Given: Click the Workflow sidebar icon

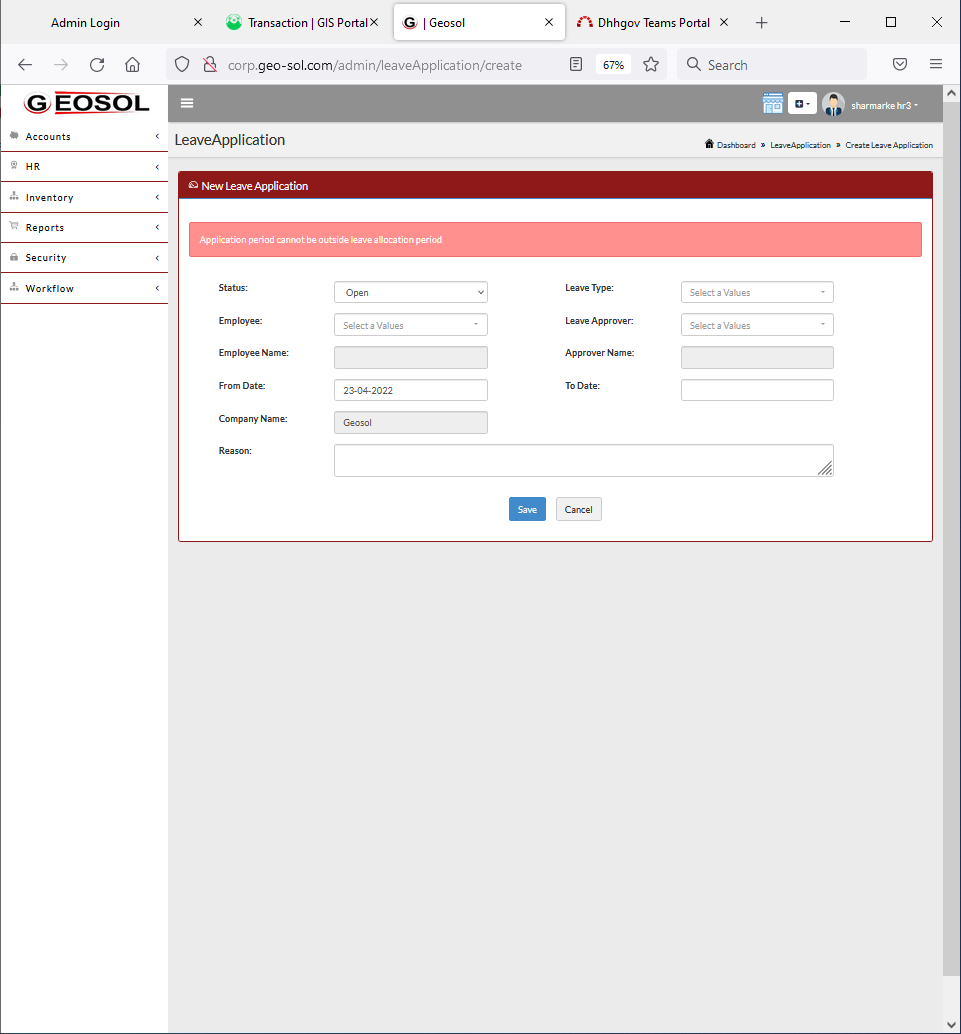Looking at the screenshot, I should click(14, 288).
